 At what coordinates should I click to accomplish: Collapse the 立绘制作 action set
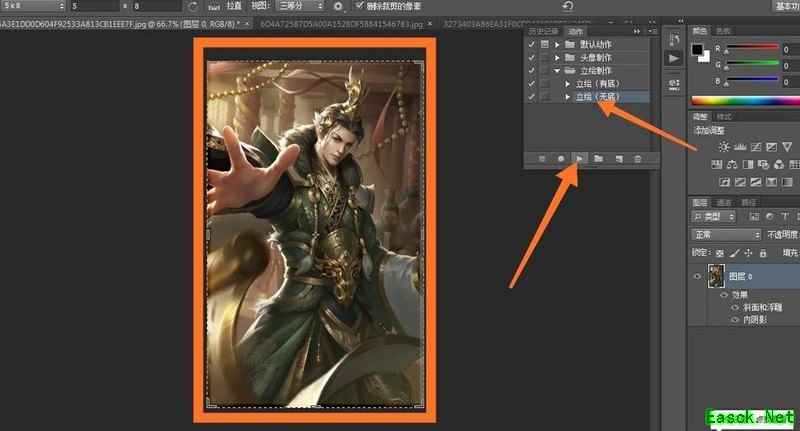point(556,71)
